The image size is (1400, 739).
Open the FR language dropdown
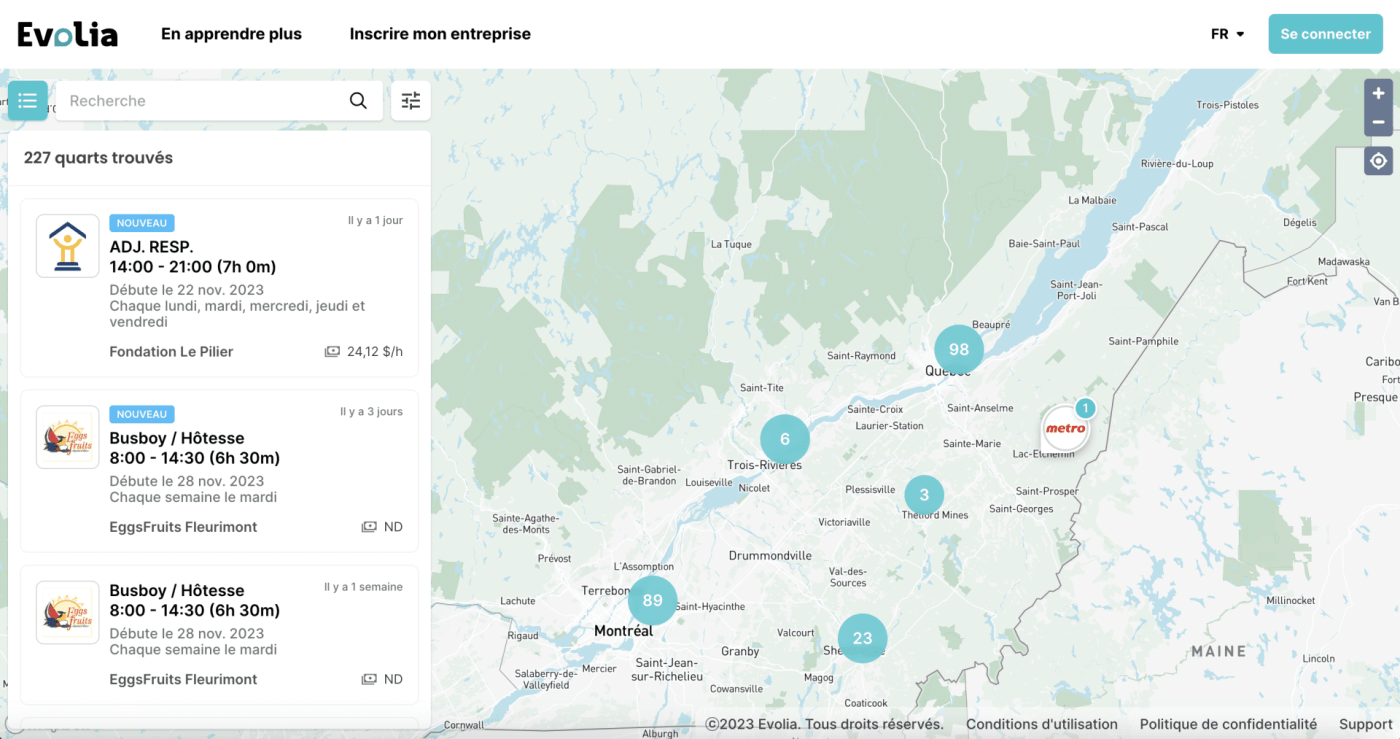pos(1227,34)
